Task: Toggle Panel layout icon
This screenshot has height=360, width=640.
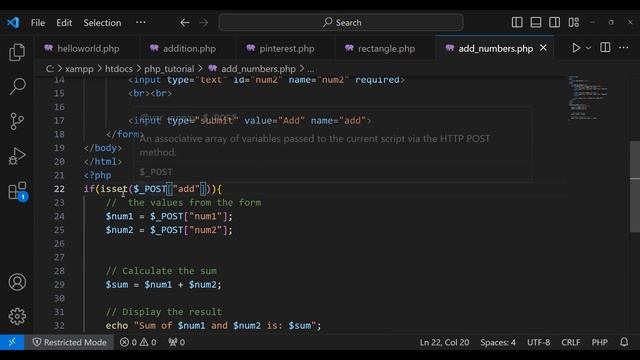Action: (x=536, y=22)
